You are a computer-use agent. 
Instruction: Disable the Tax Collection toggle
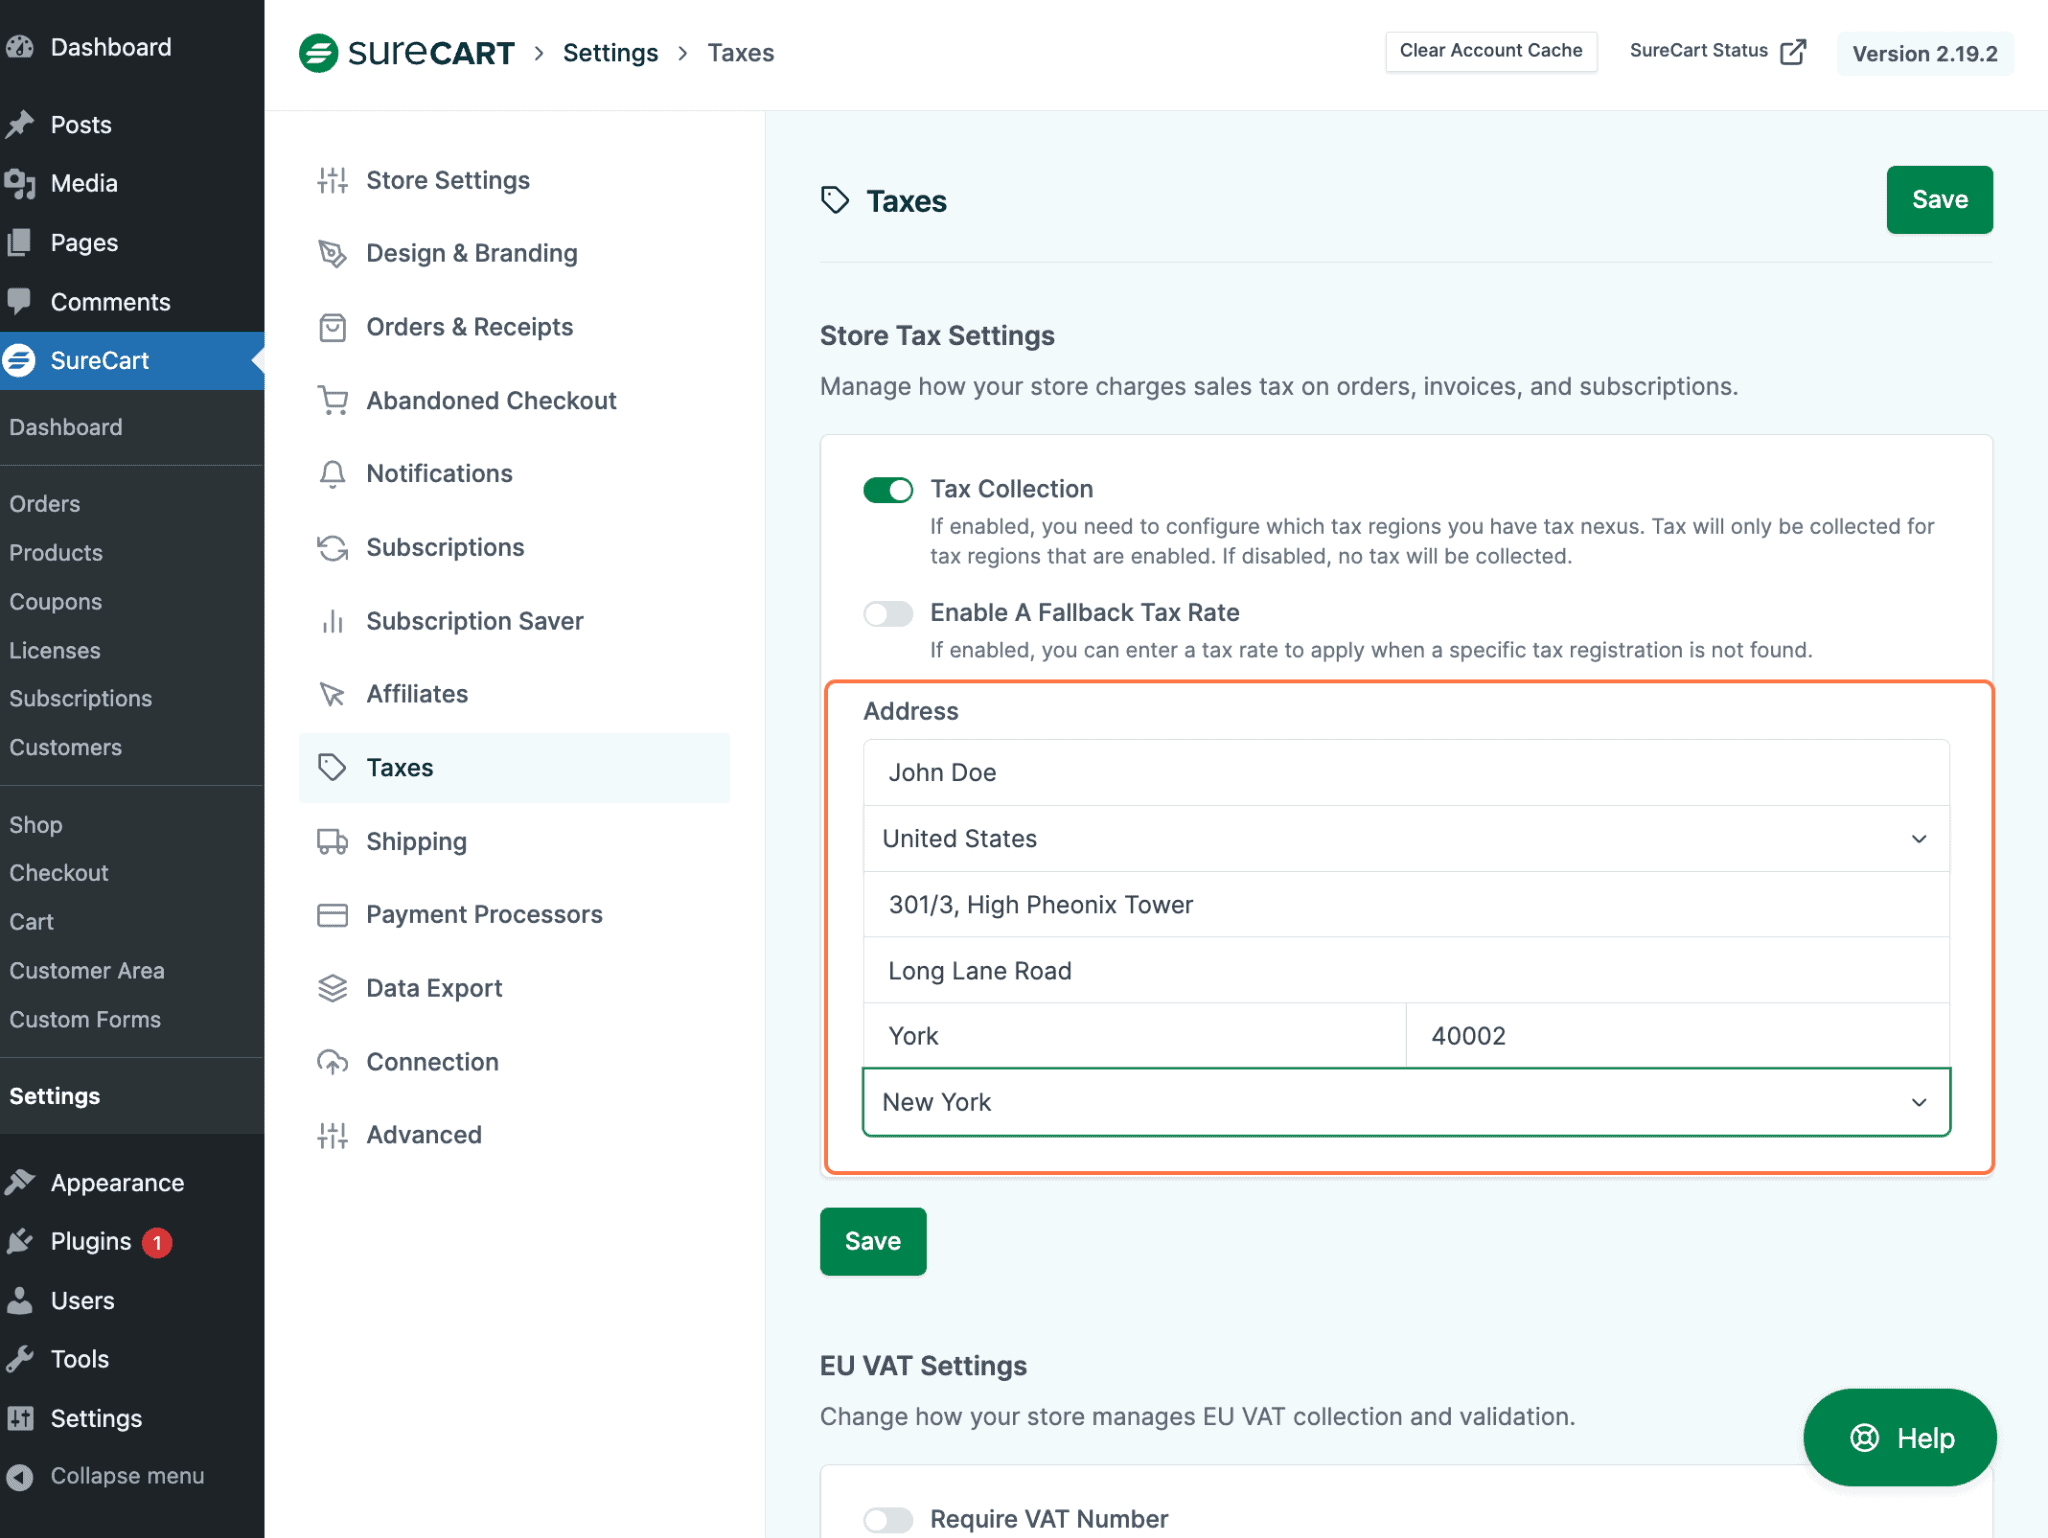click(x=888, y=490)
